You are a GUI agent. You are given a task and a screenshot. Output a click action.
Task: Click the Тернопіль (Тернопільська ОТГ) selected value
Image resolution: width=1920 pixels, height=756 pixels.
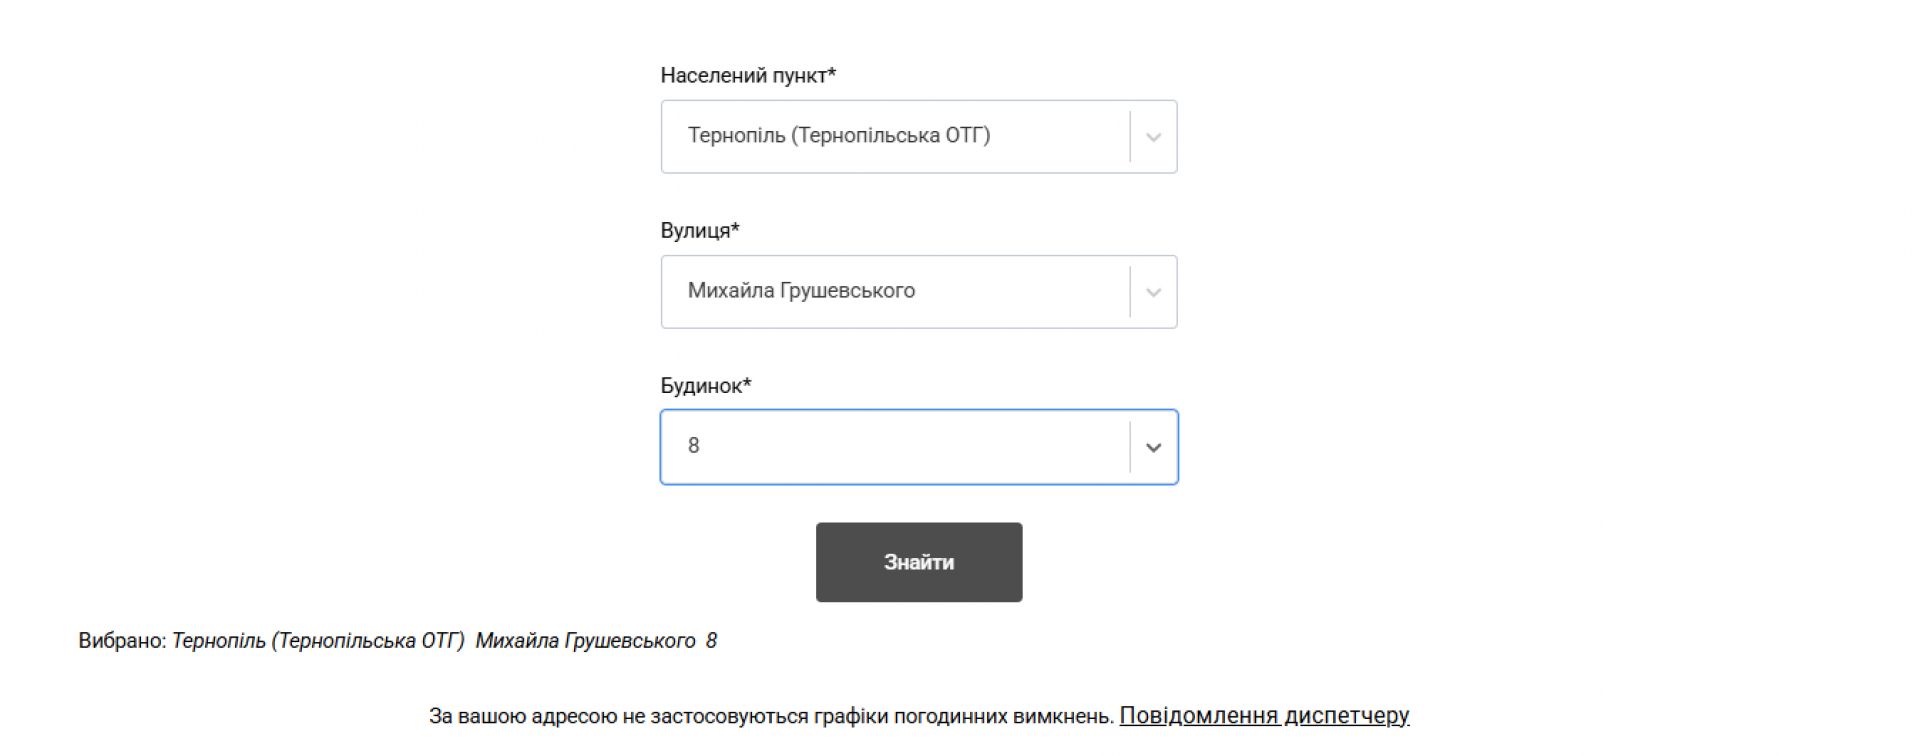(838, 135)
